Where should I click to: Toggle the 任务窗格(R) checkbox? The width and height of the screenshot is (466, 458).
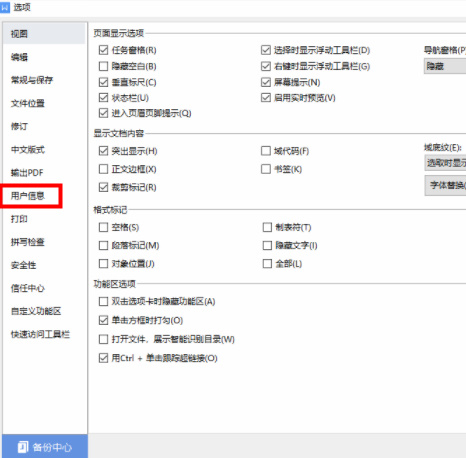point(103,50)
